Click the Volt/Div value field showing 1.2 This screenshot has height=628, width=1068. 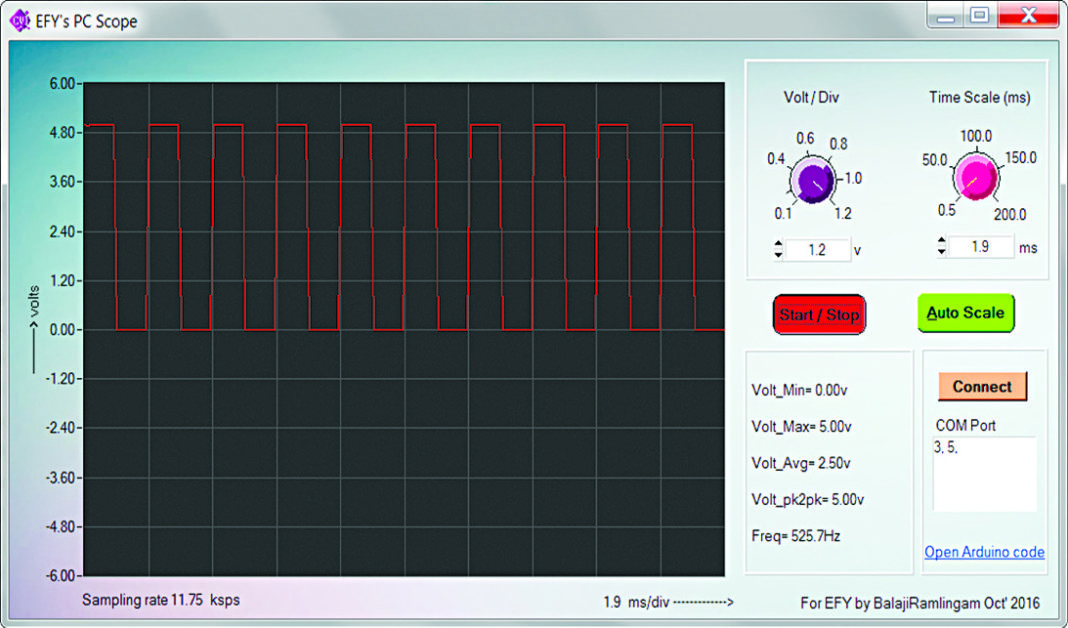tap(817, 250)
